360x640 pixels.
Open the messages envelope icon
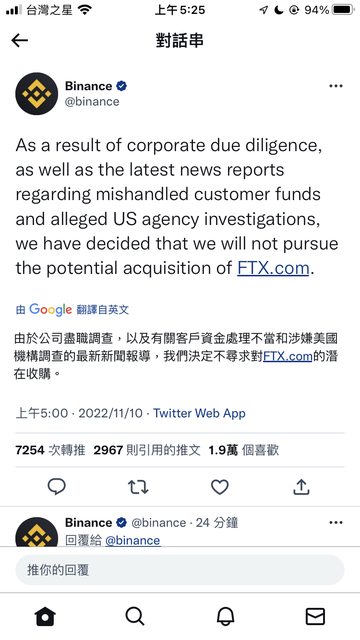316,616
